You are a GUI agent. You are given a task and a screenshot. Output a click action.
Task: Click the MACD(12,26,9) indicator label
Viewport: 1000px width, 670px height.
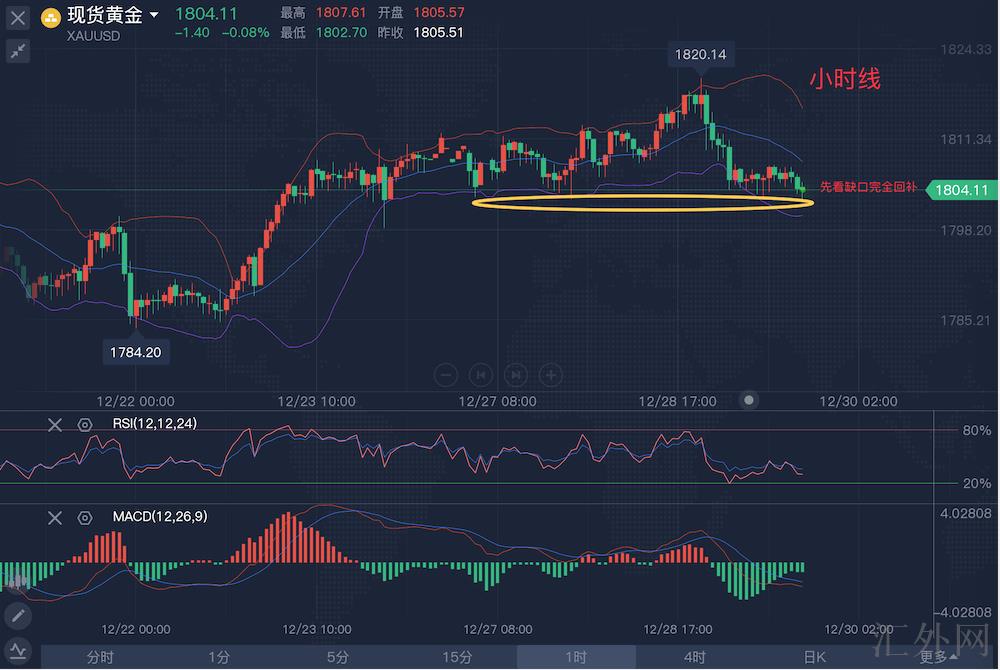pyautogui.click(x=159, y=516)
